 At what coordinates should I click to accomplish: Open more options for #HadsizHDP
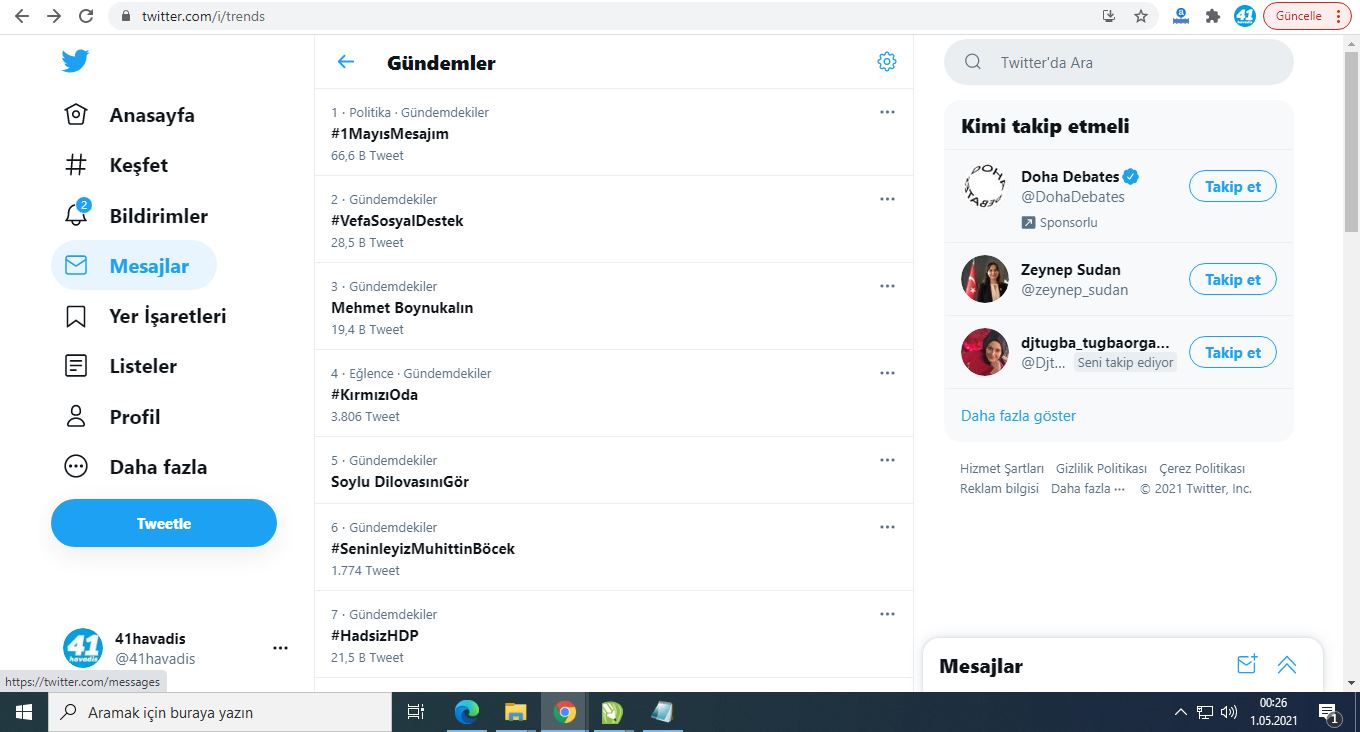coord(887,614)
